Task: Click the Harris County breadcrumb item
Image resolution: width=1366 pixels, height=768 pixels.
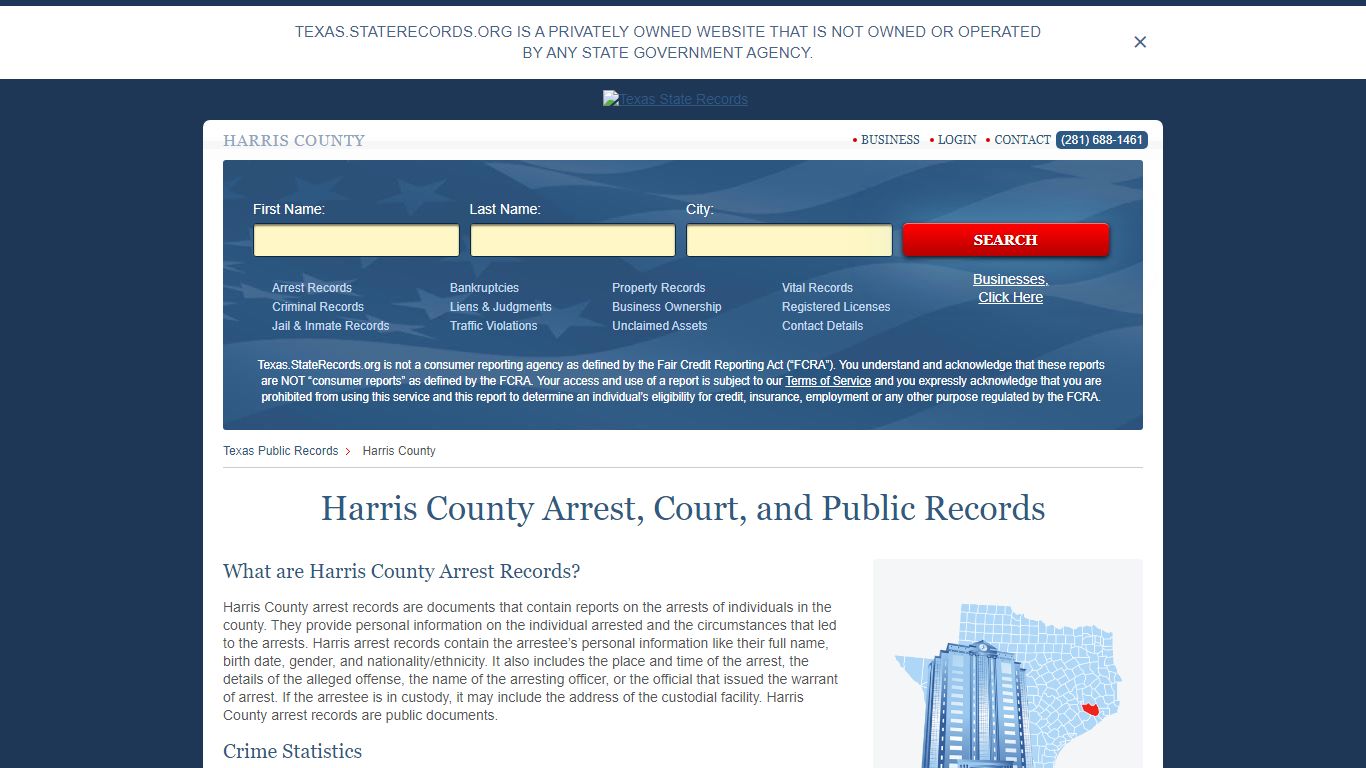Action: pos(399,451)
